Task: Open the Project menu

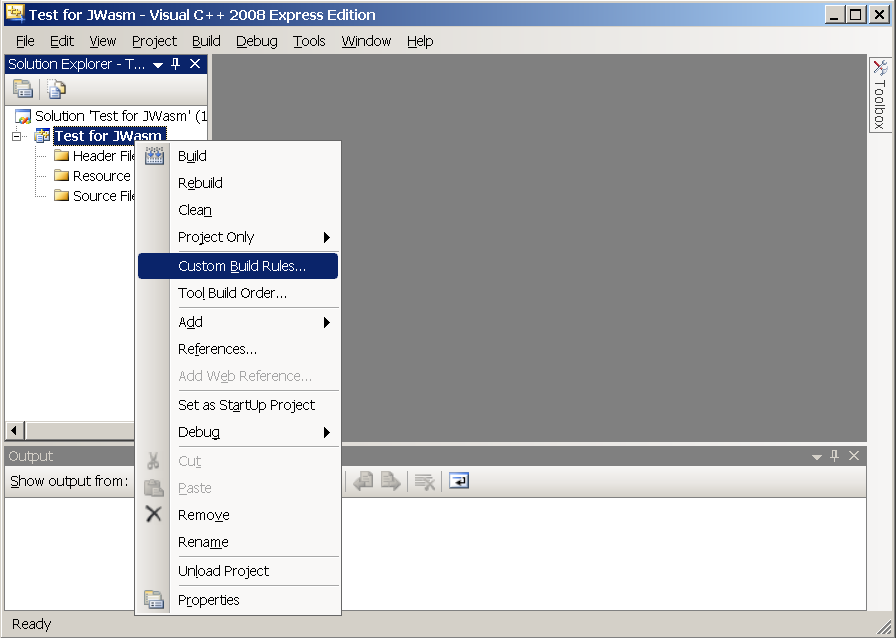Action: [x=154, y=41]
